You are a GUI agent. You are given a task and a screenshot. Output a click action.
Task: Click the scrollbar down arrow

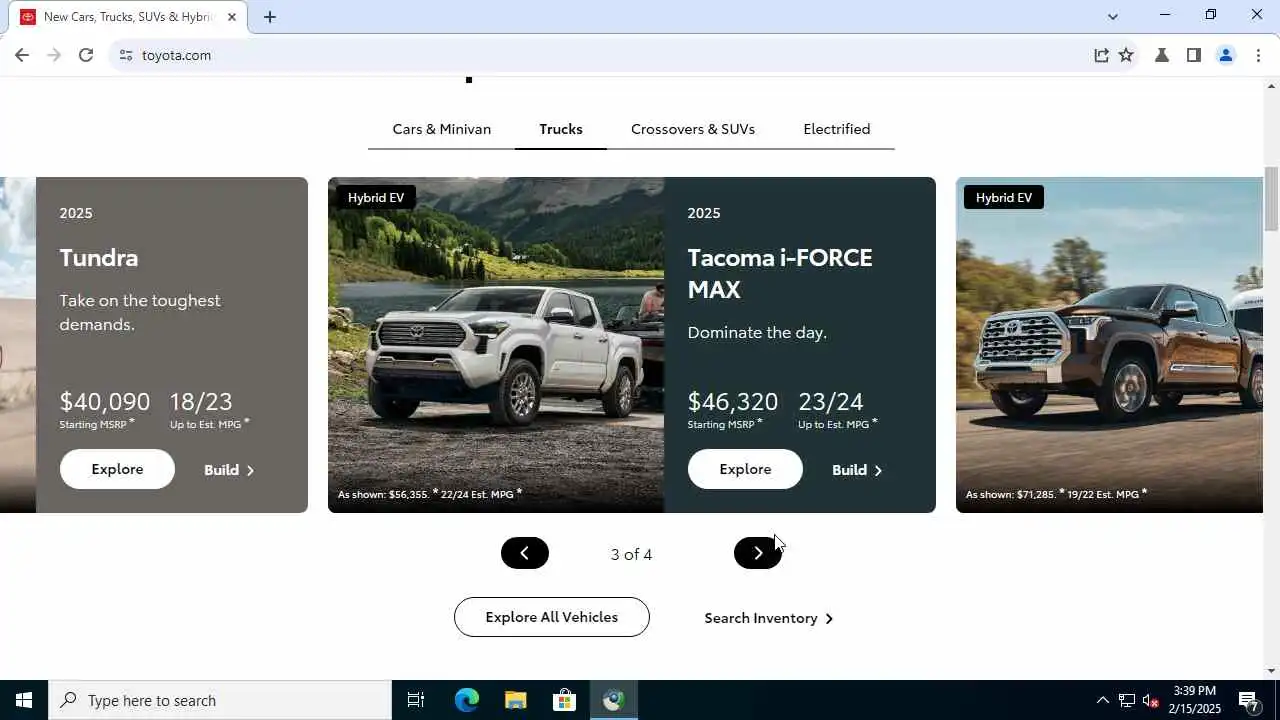[1271, 671]
